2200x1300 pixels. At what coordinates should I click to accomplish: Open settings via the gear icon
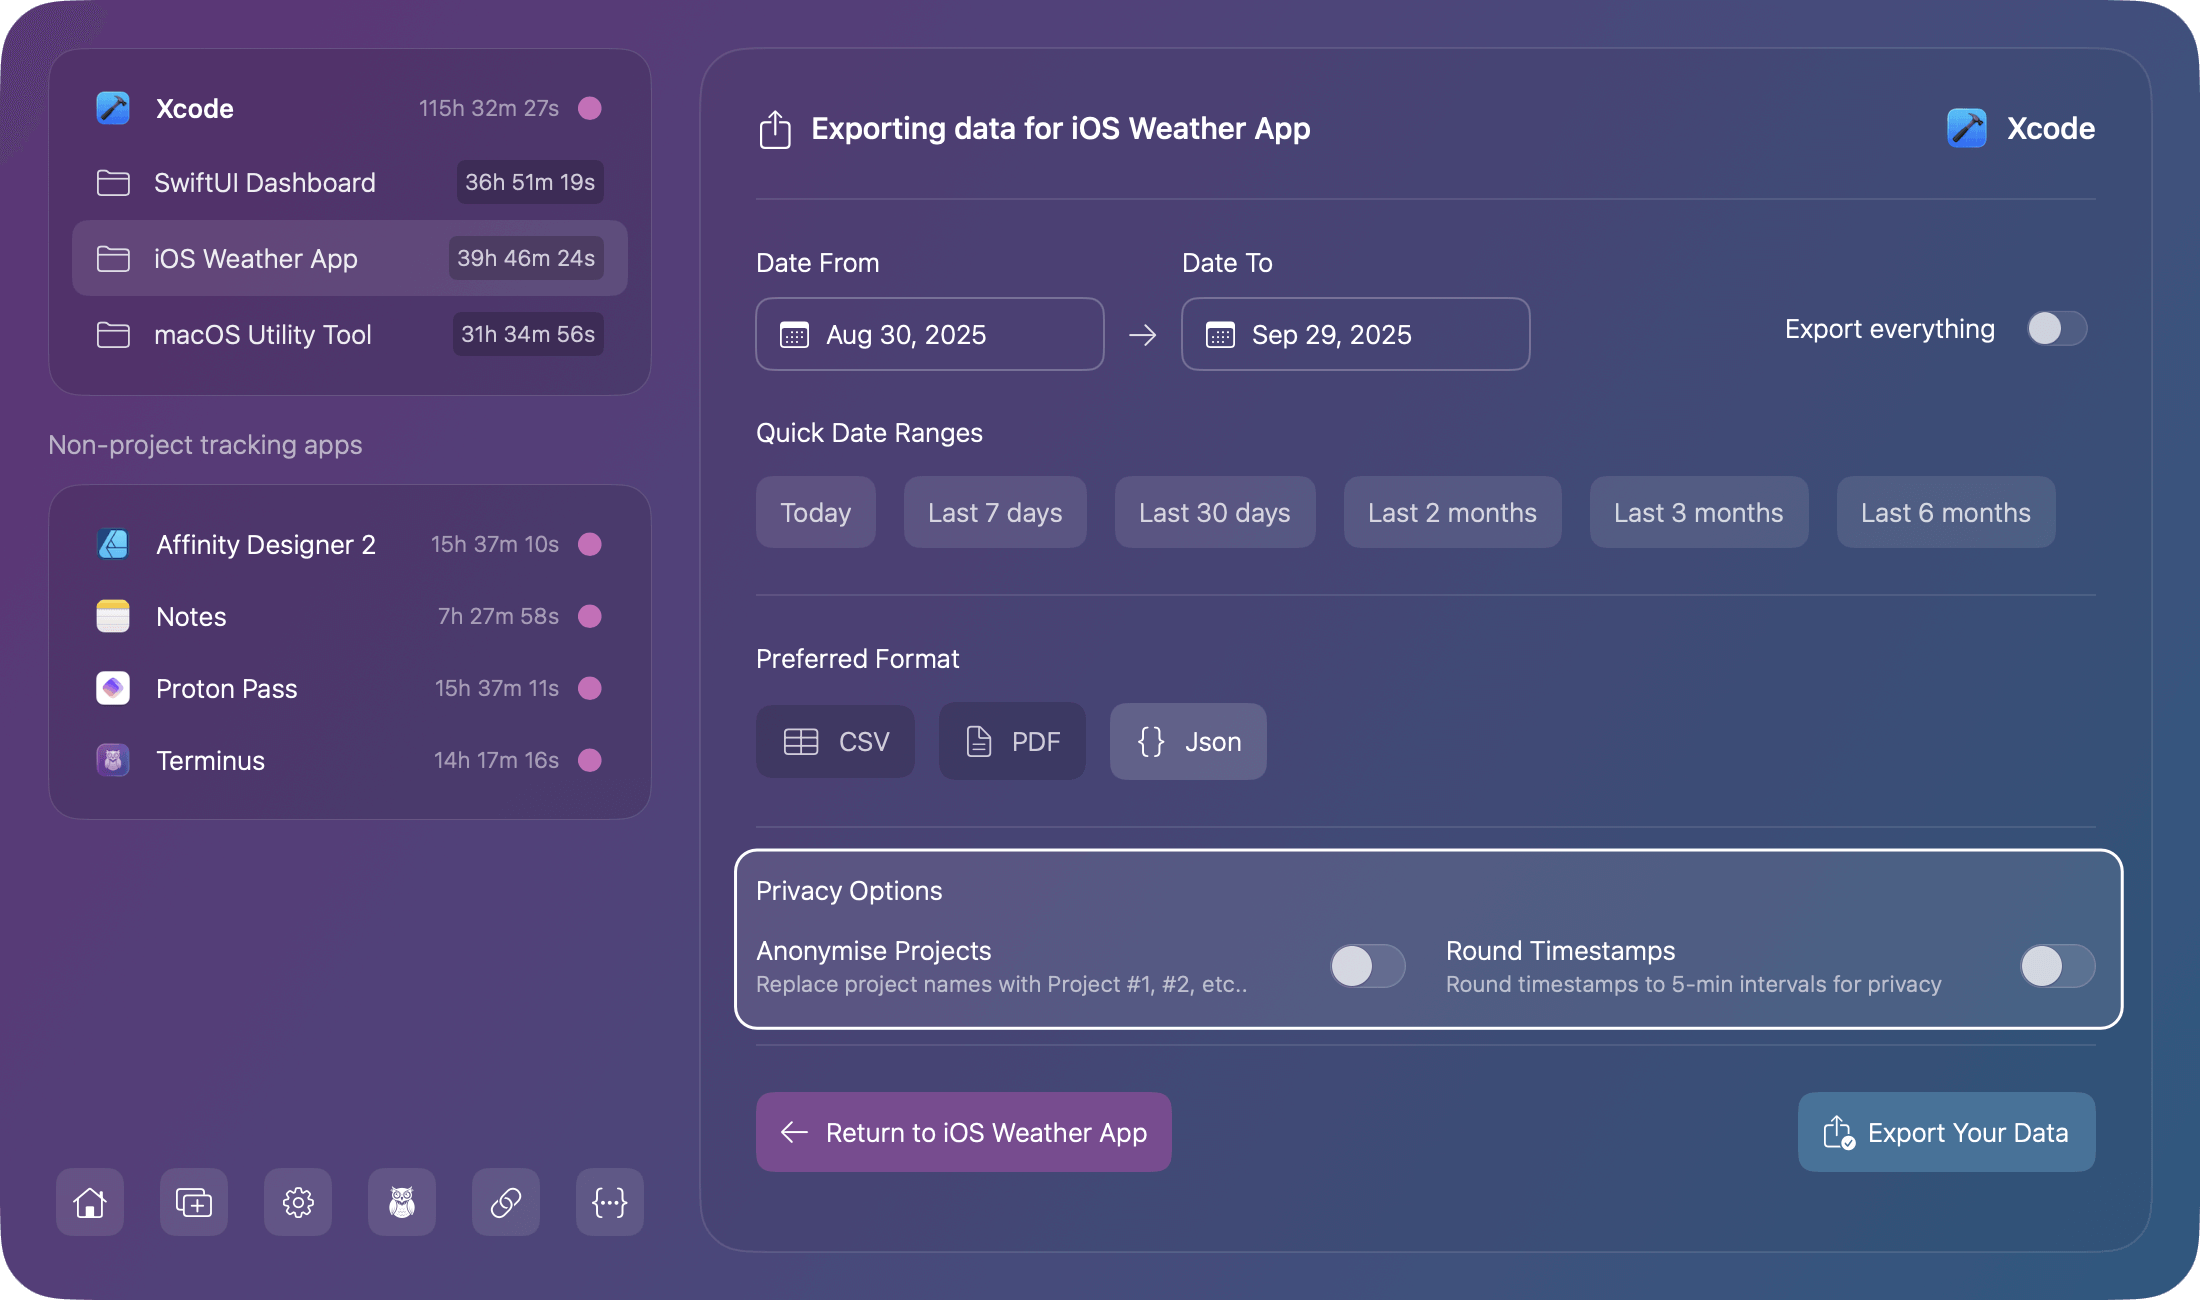(x=298, y=1202)
